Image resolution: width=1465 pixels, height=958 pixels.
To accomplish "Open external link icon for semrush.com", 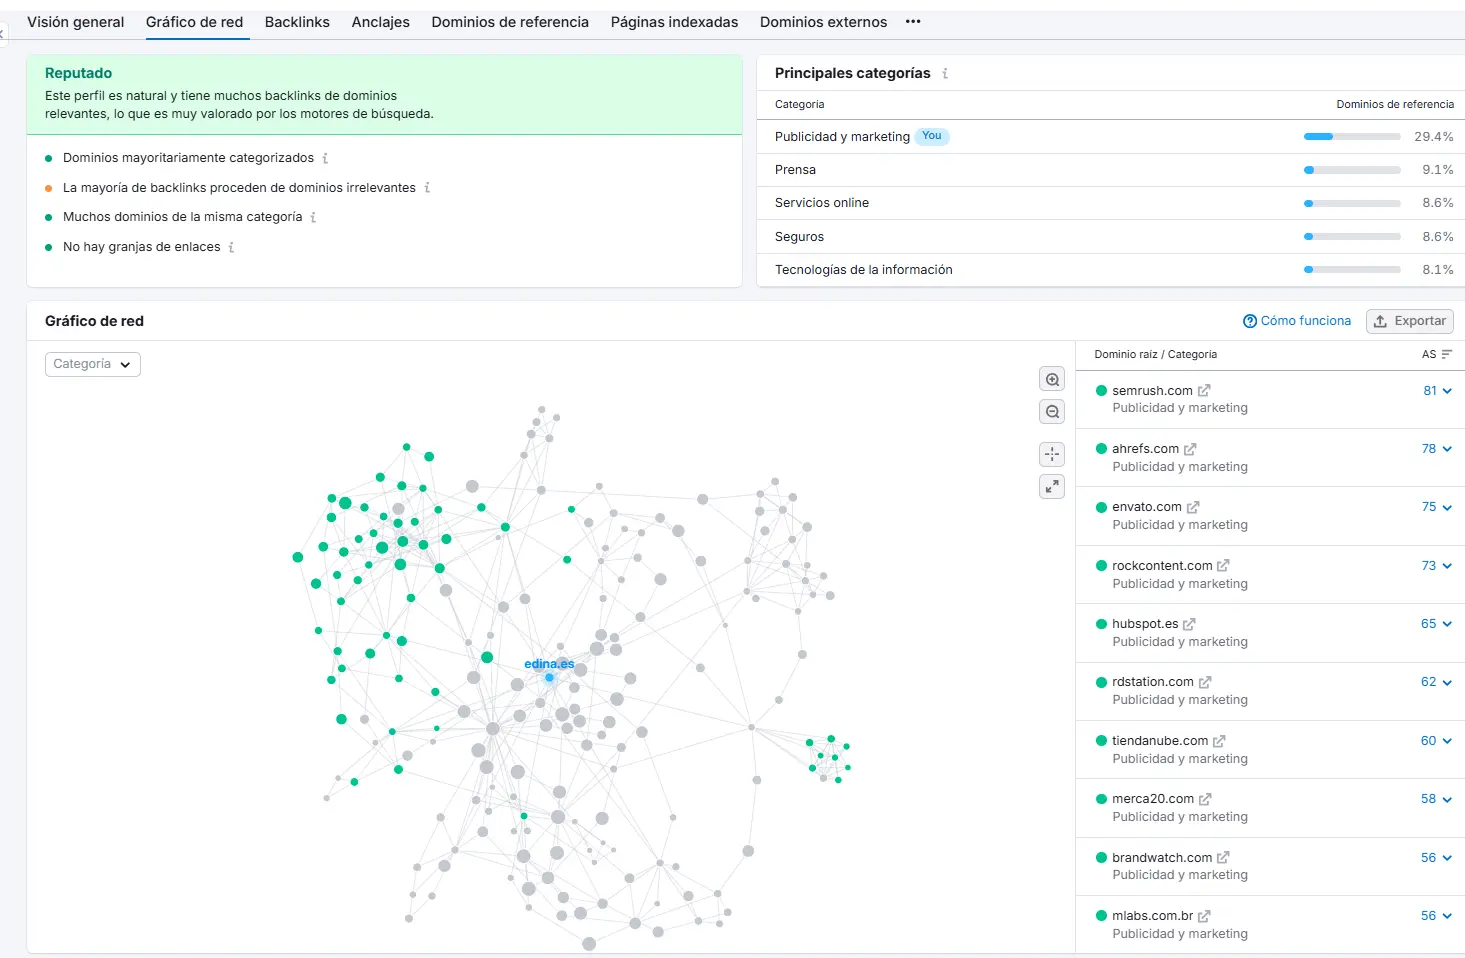I will click(x=1204, y=391).
